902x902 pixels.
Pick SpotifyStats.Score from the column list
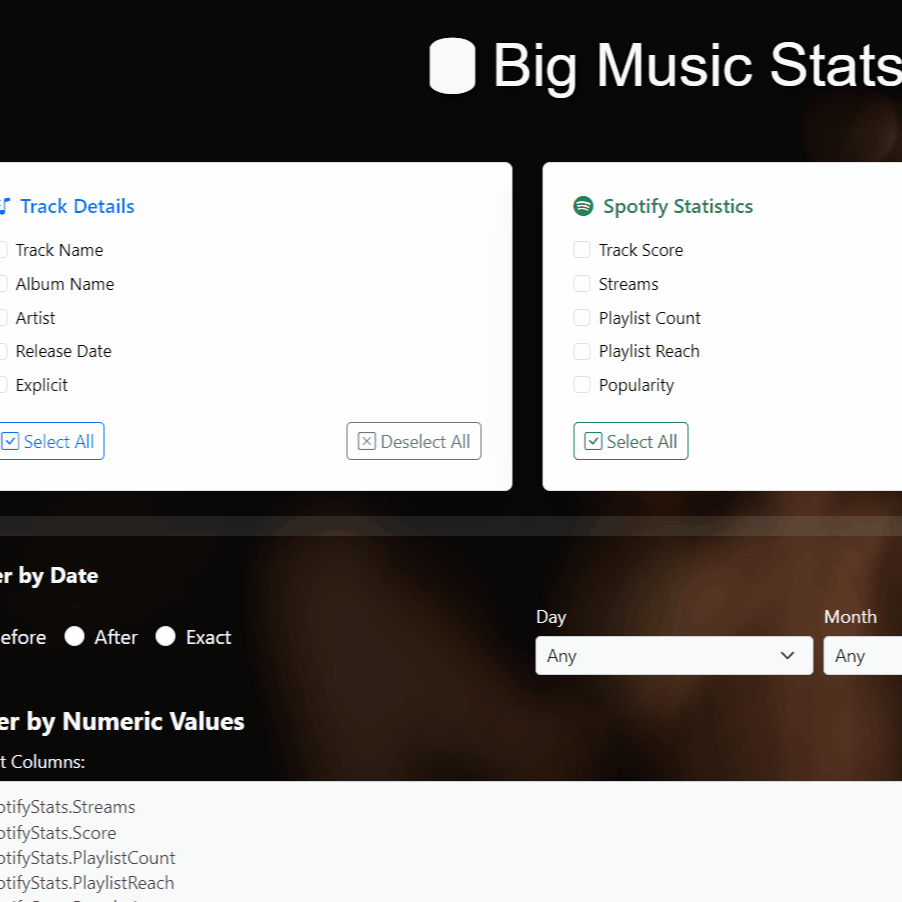coord(58,833)
